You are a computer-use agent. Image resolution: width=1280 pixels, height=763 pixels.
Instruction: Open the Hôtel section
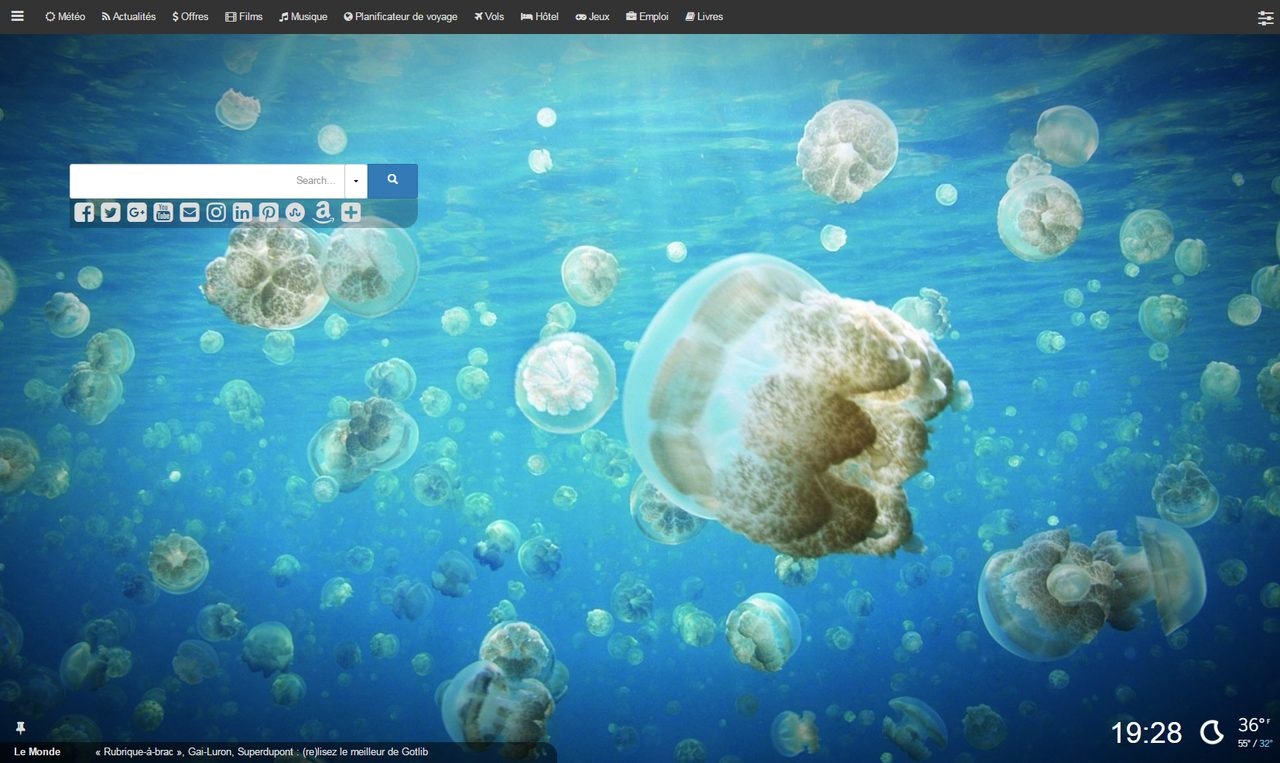539,16
